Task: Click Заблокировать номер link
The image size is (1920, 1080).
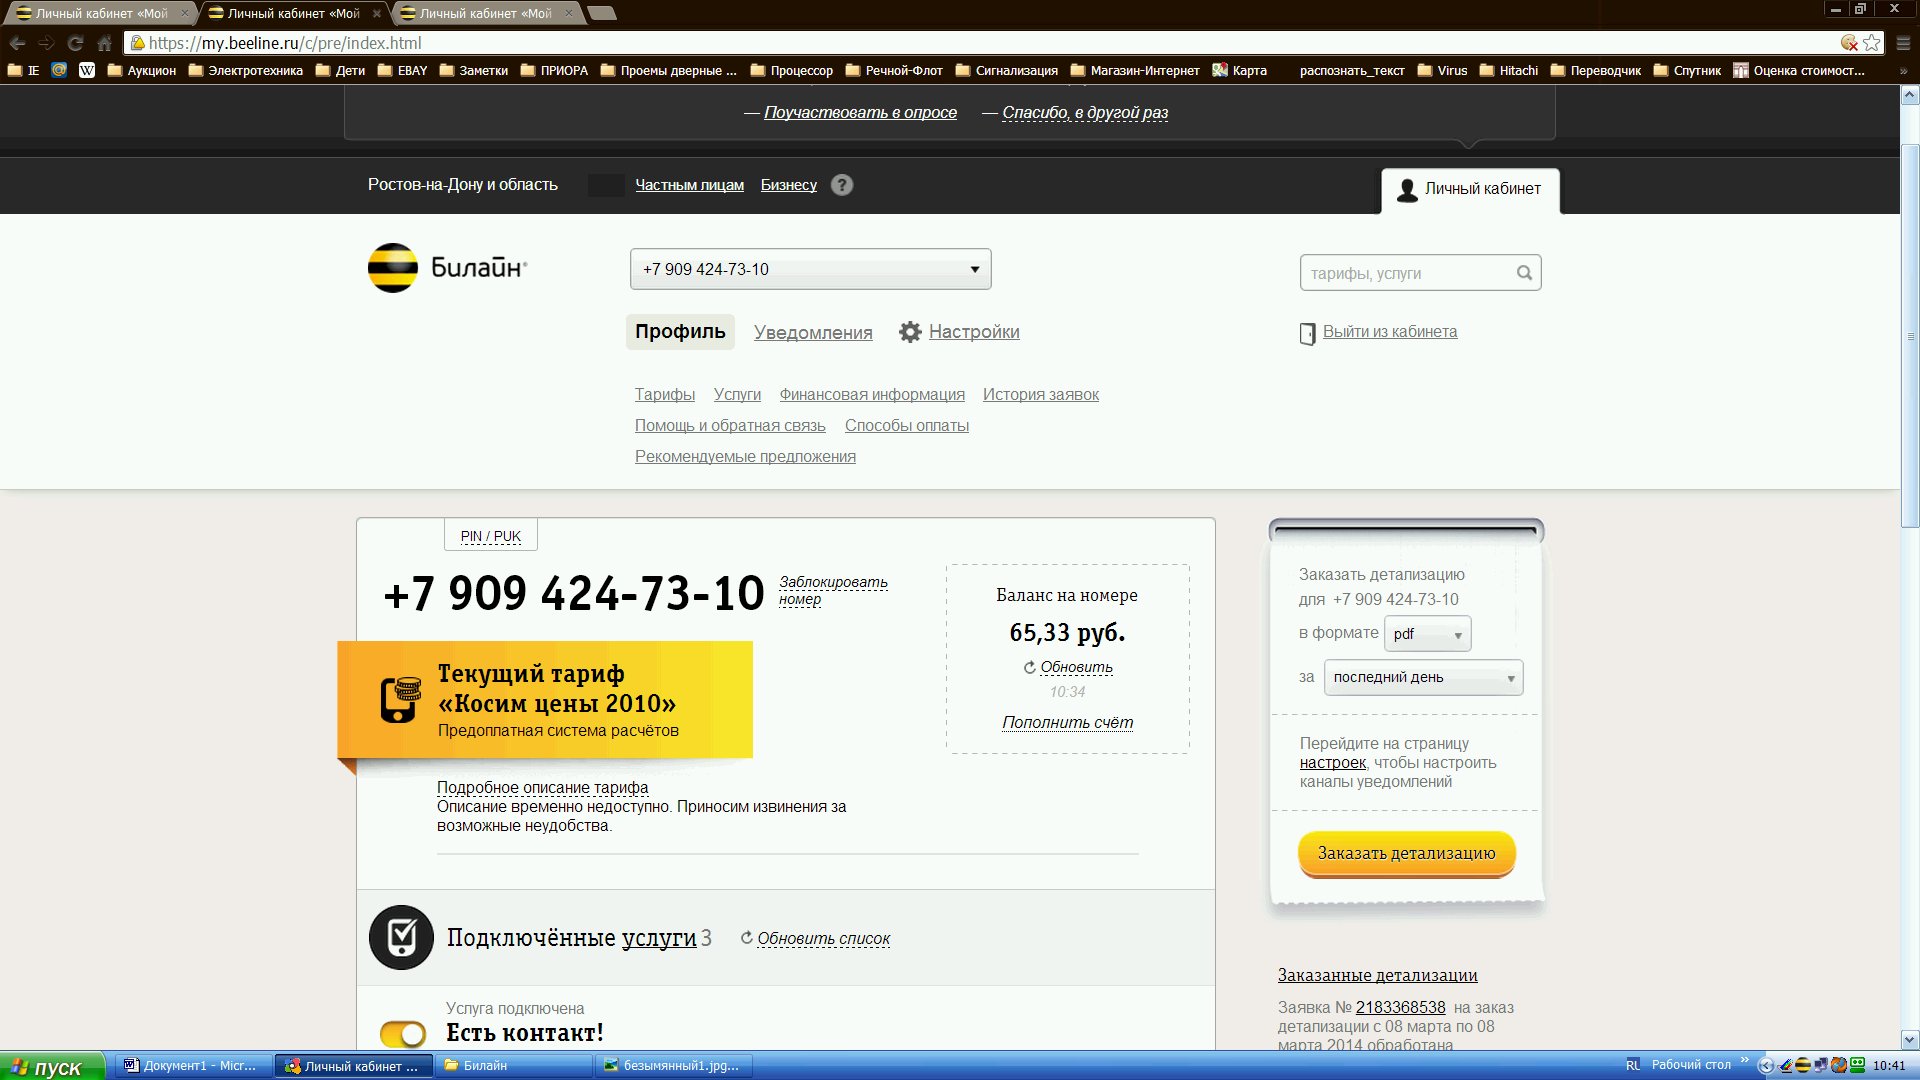Action: [833, 590]
